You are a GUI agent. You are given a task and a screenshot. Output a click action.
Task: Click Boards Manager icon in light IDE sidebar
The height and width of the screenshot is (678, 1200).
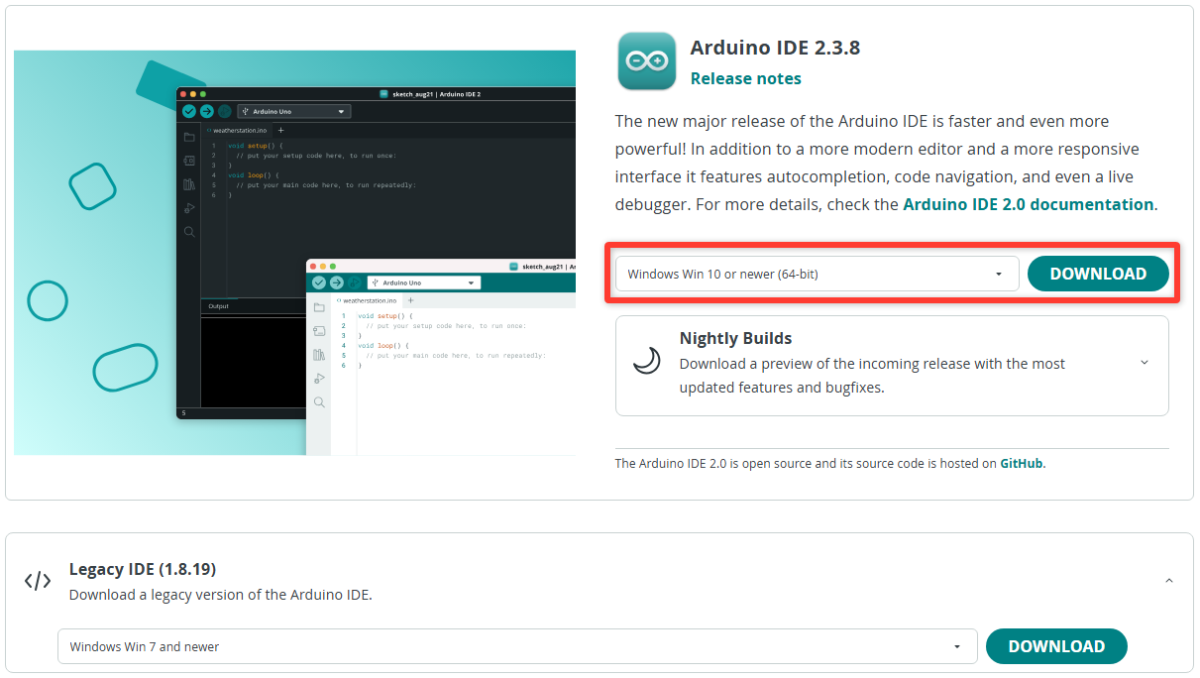(x=319, y=331)
